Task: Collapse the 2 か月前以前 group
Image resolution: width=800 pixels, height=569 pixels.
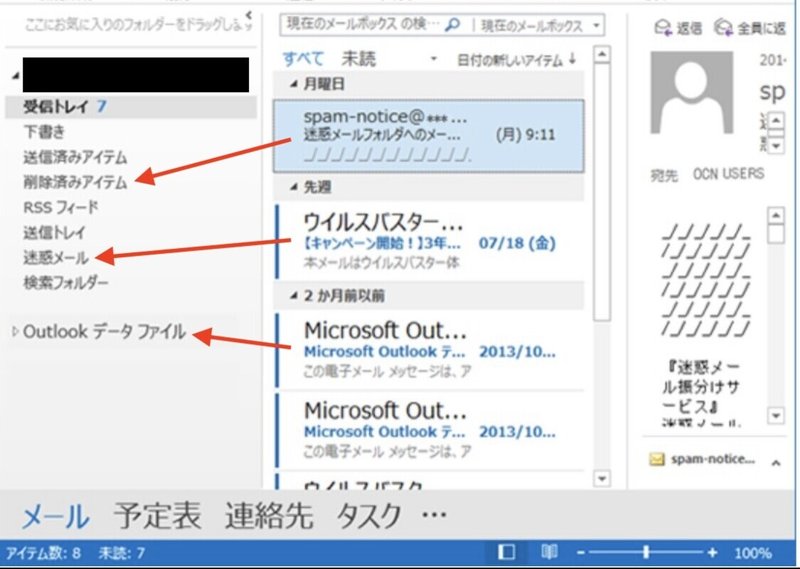Action: pos(293,295)
